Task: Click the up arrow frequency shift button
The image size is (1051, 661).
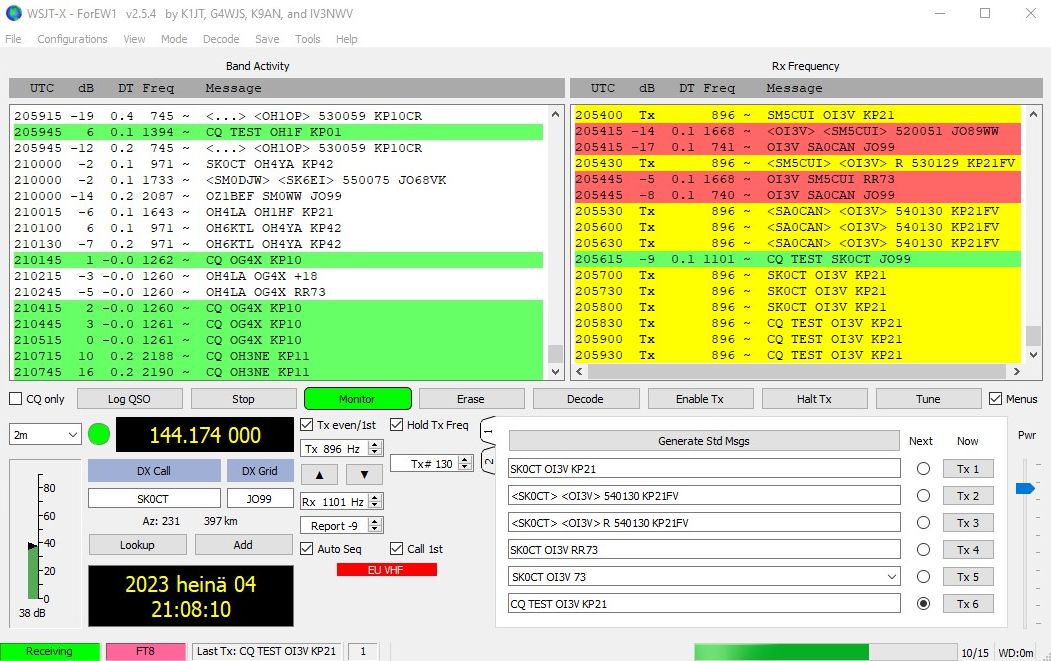Action: pyautogui.click(x=320, y=475)
